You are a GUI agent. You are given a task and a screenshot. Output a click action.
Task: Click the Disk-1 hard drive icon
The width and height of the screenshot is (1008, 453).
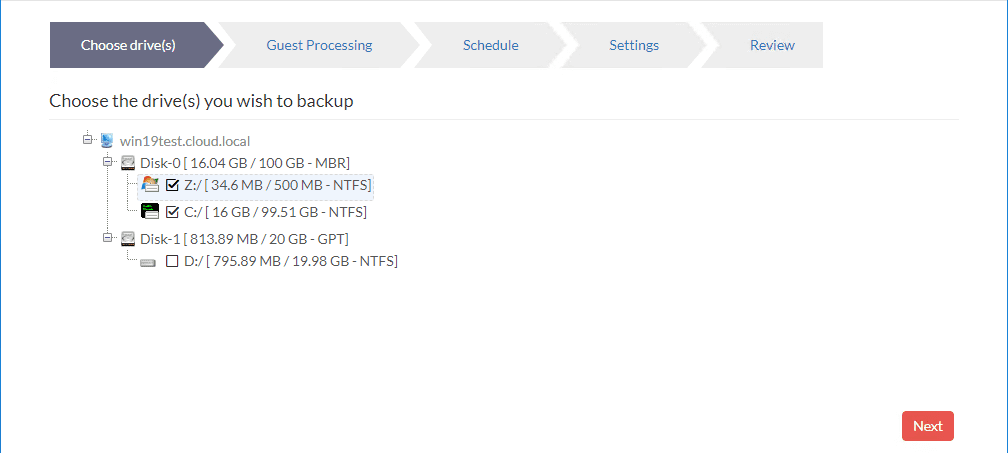128,239
